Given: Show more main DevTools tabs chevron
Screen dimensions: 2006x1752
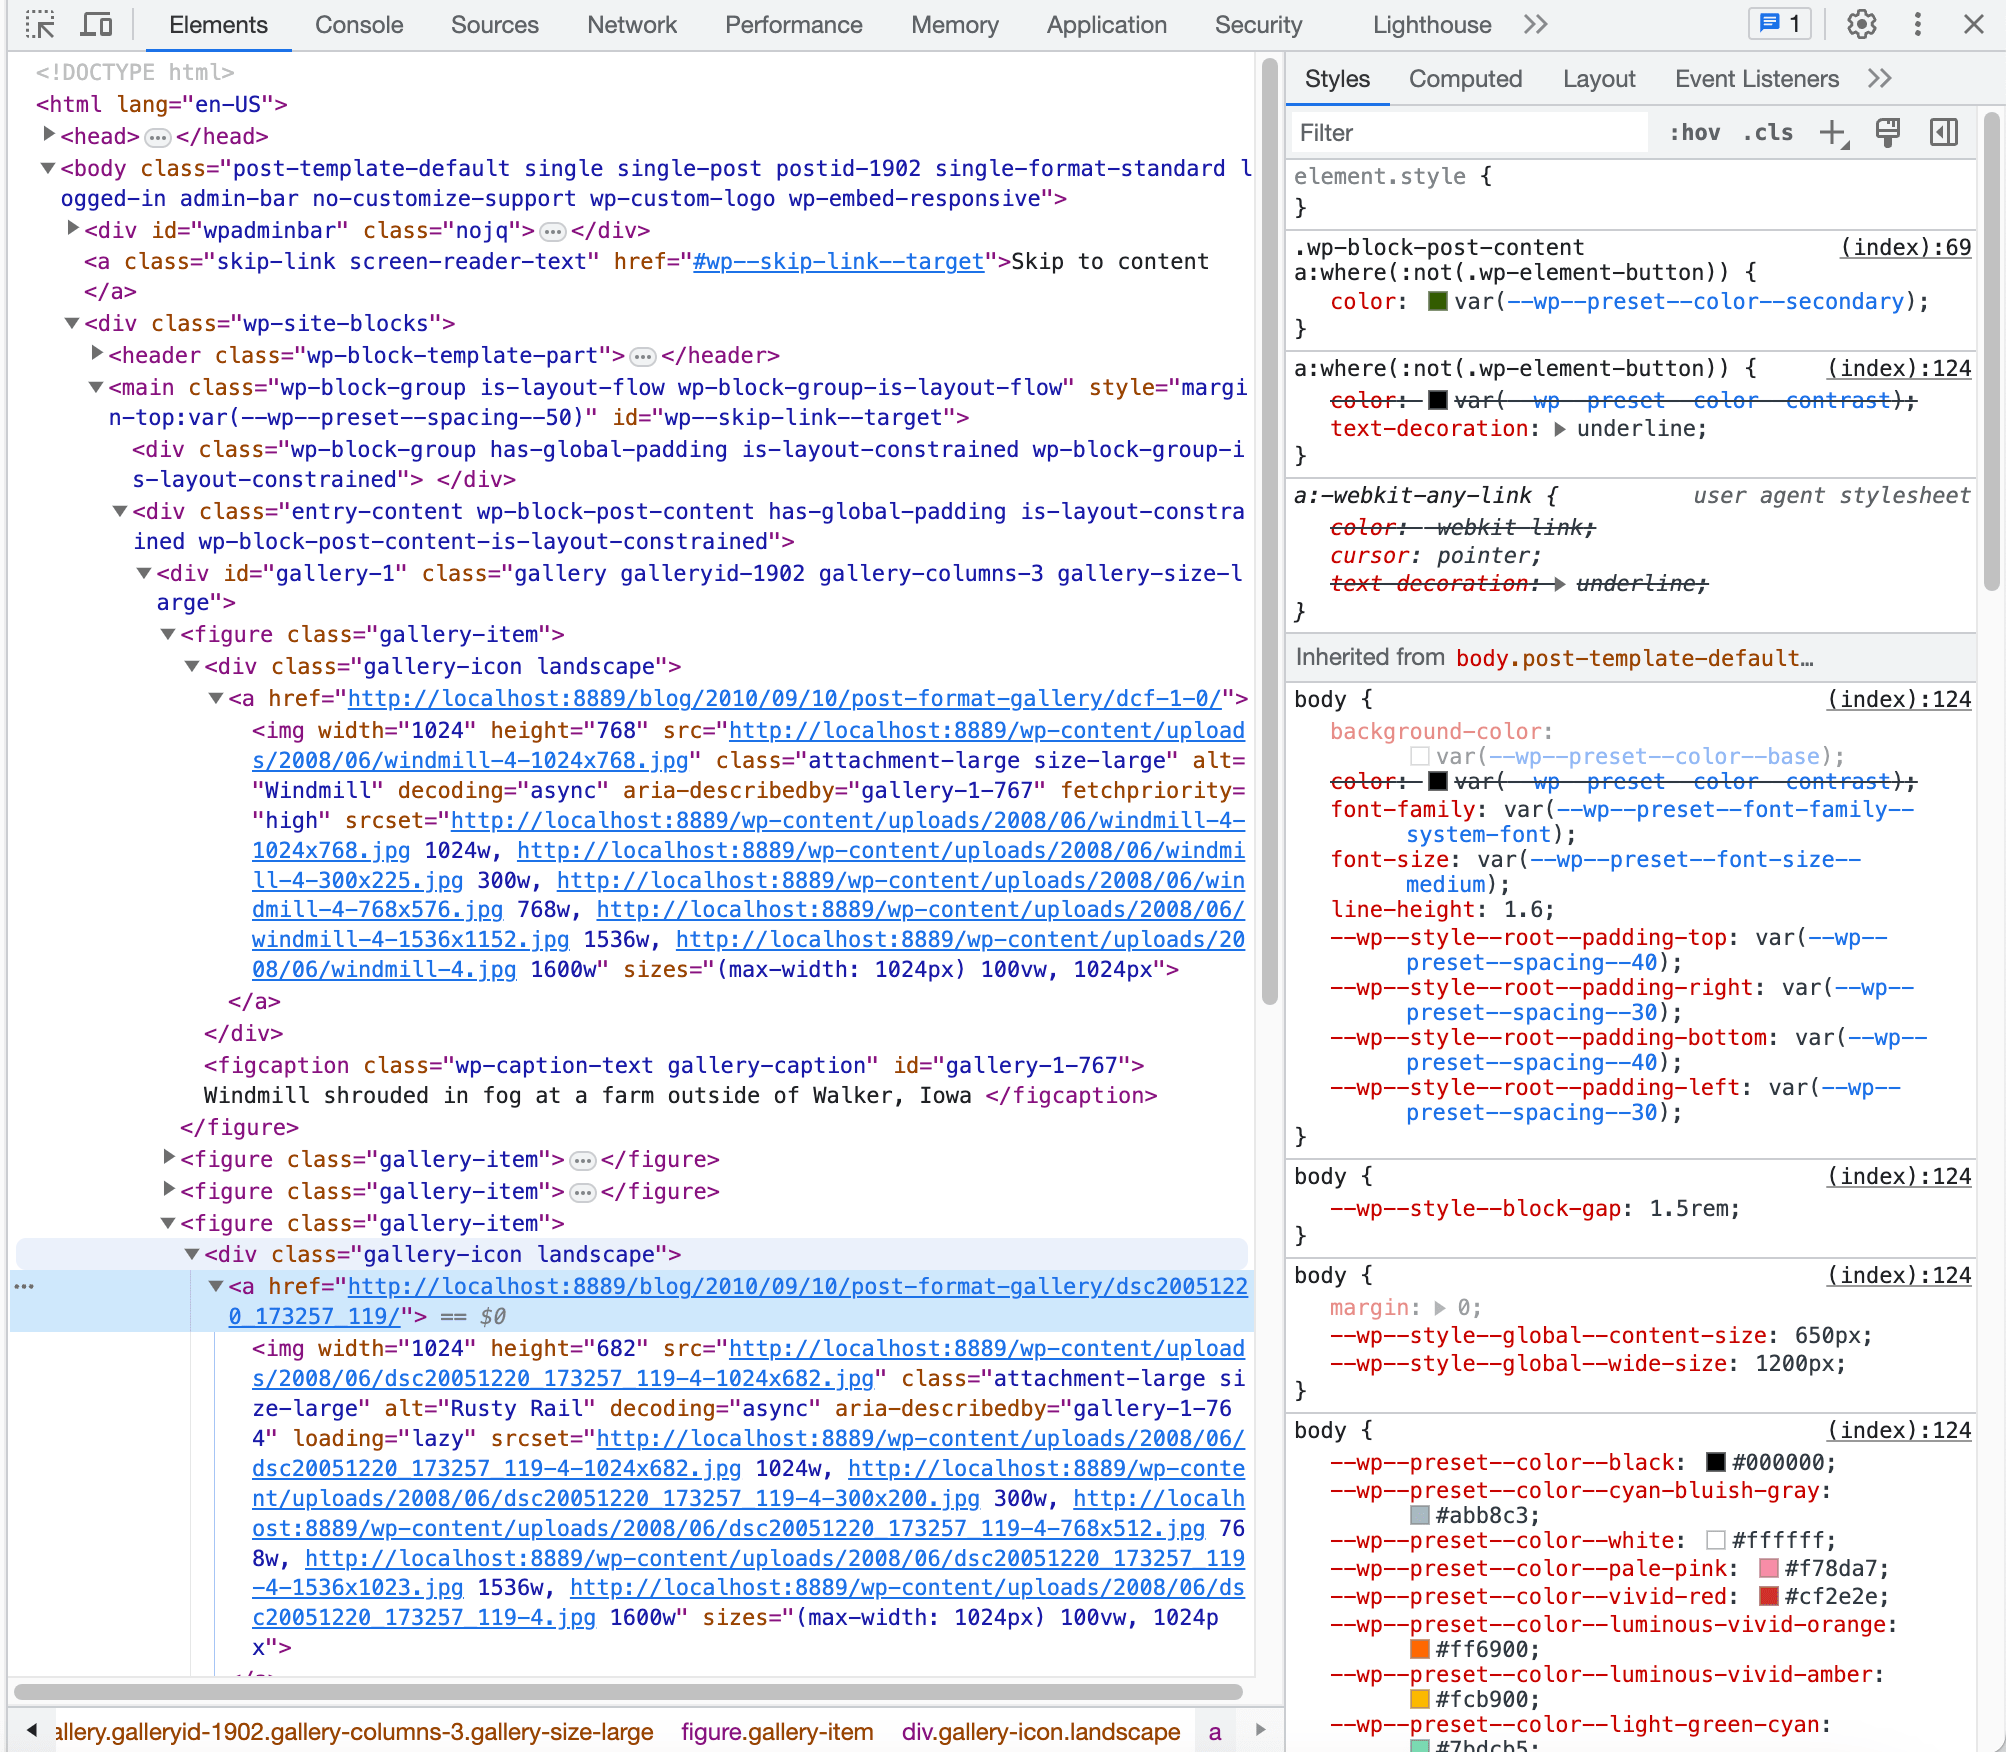Looking at the screenshot, I should tap(1536, 24).
